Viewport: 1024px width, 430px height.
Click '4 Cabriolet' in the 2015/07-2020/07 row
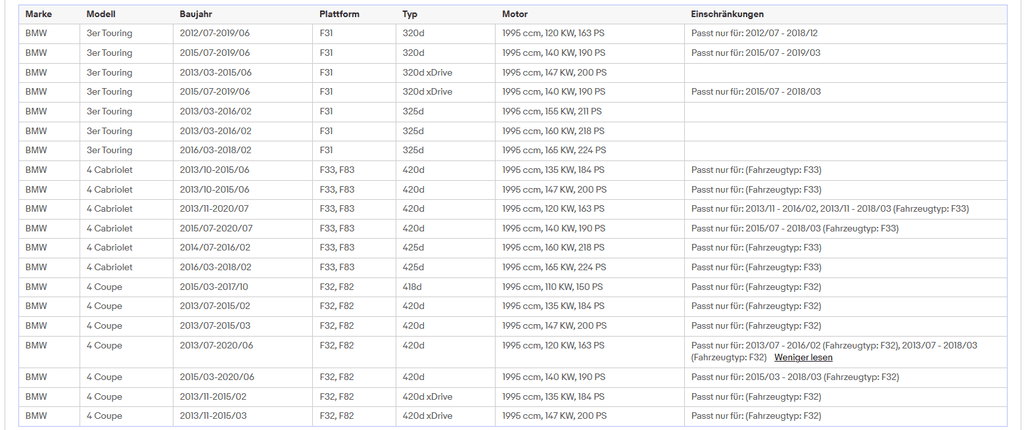pos(109,229)
